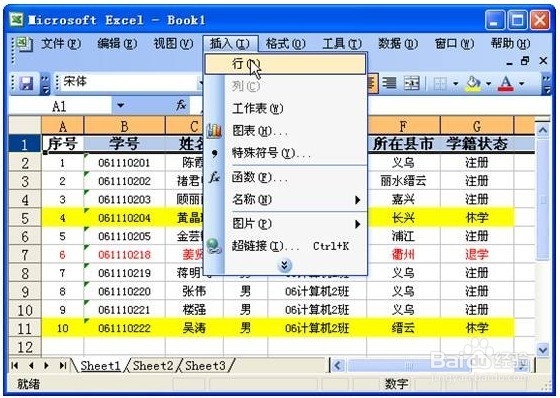The image size is (560, 398).
Task: Open the 视图 menu
Action: click(x=173, y=44)
